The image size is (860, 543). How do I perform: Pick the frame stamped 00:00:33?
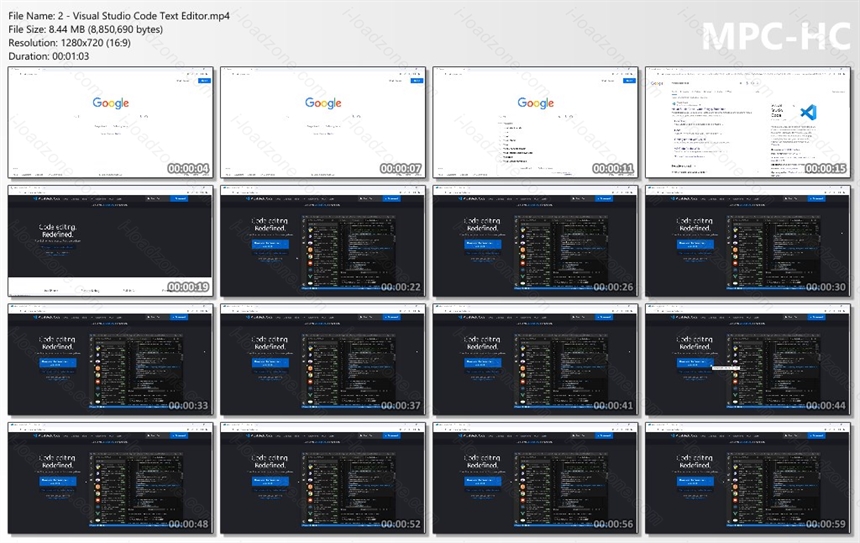click(x=111, y=360)
